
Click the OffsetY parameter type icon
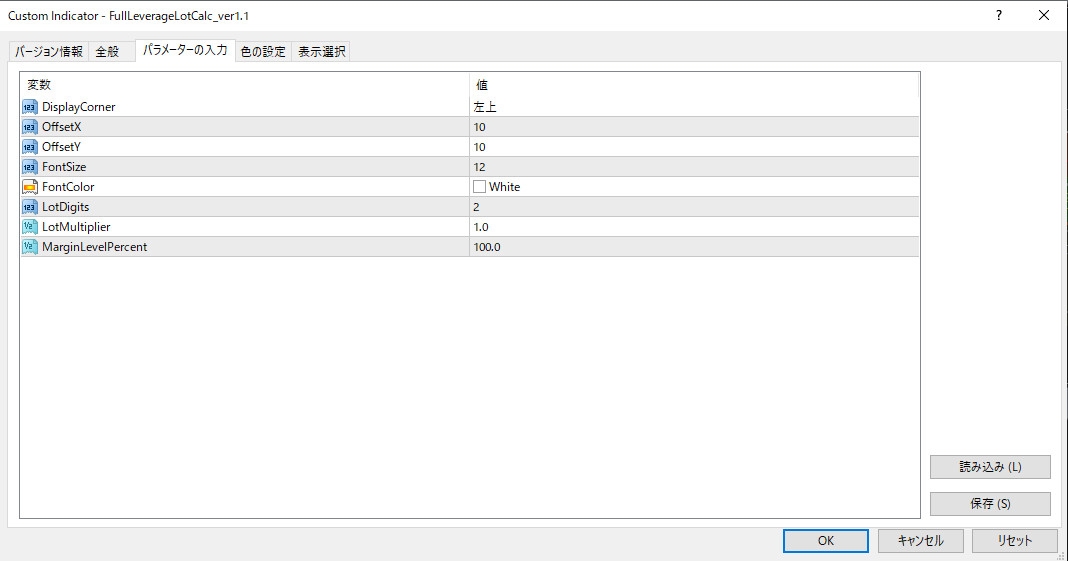click(29, 147)
